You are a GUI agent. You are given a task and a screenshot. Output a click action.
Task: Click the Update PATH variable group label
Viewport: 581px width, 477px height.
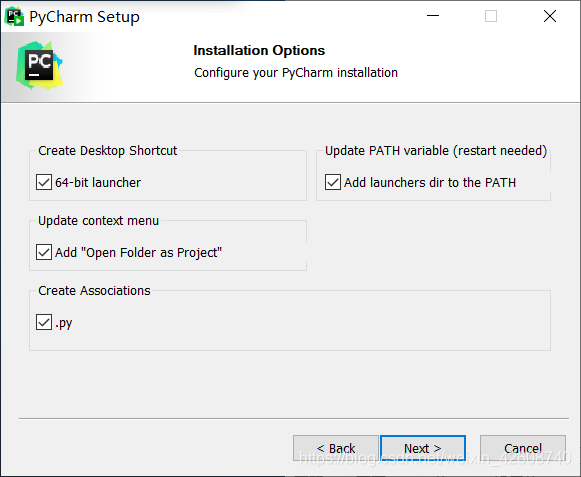pos(436,151)
